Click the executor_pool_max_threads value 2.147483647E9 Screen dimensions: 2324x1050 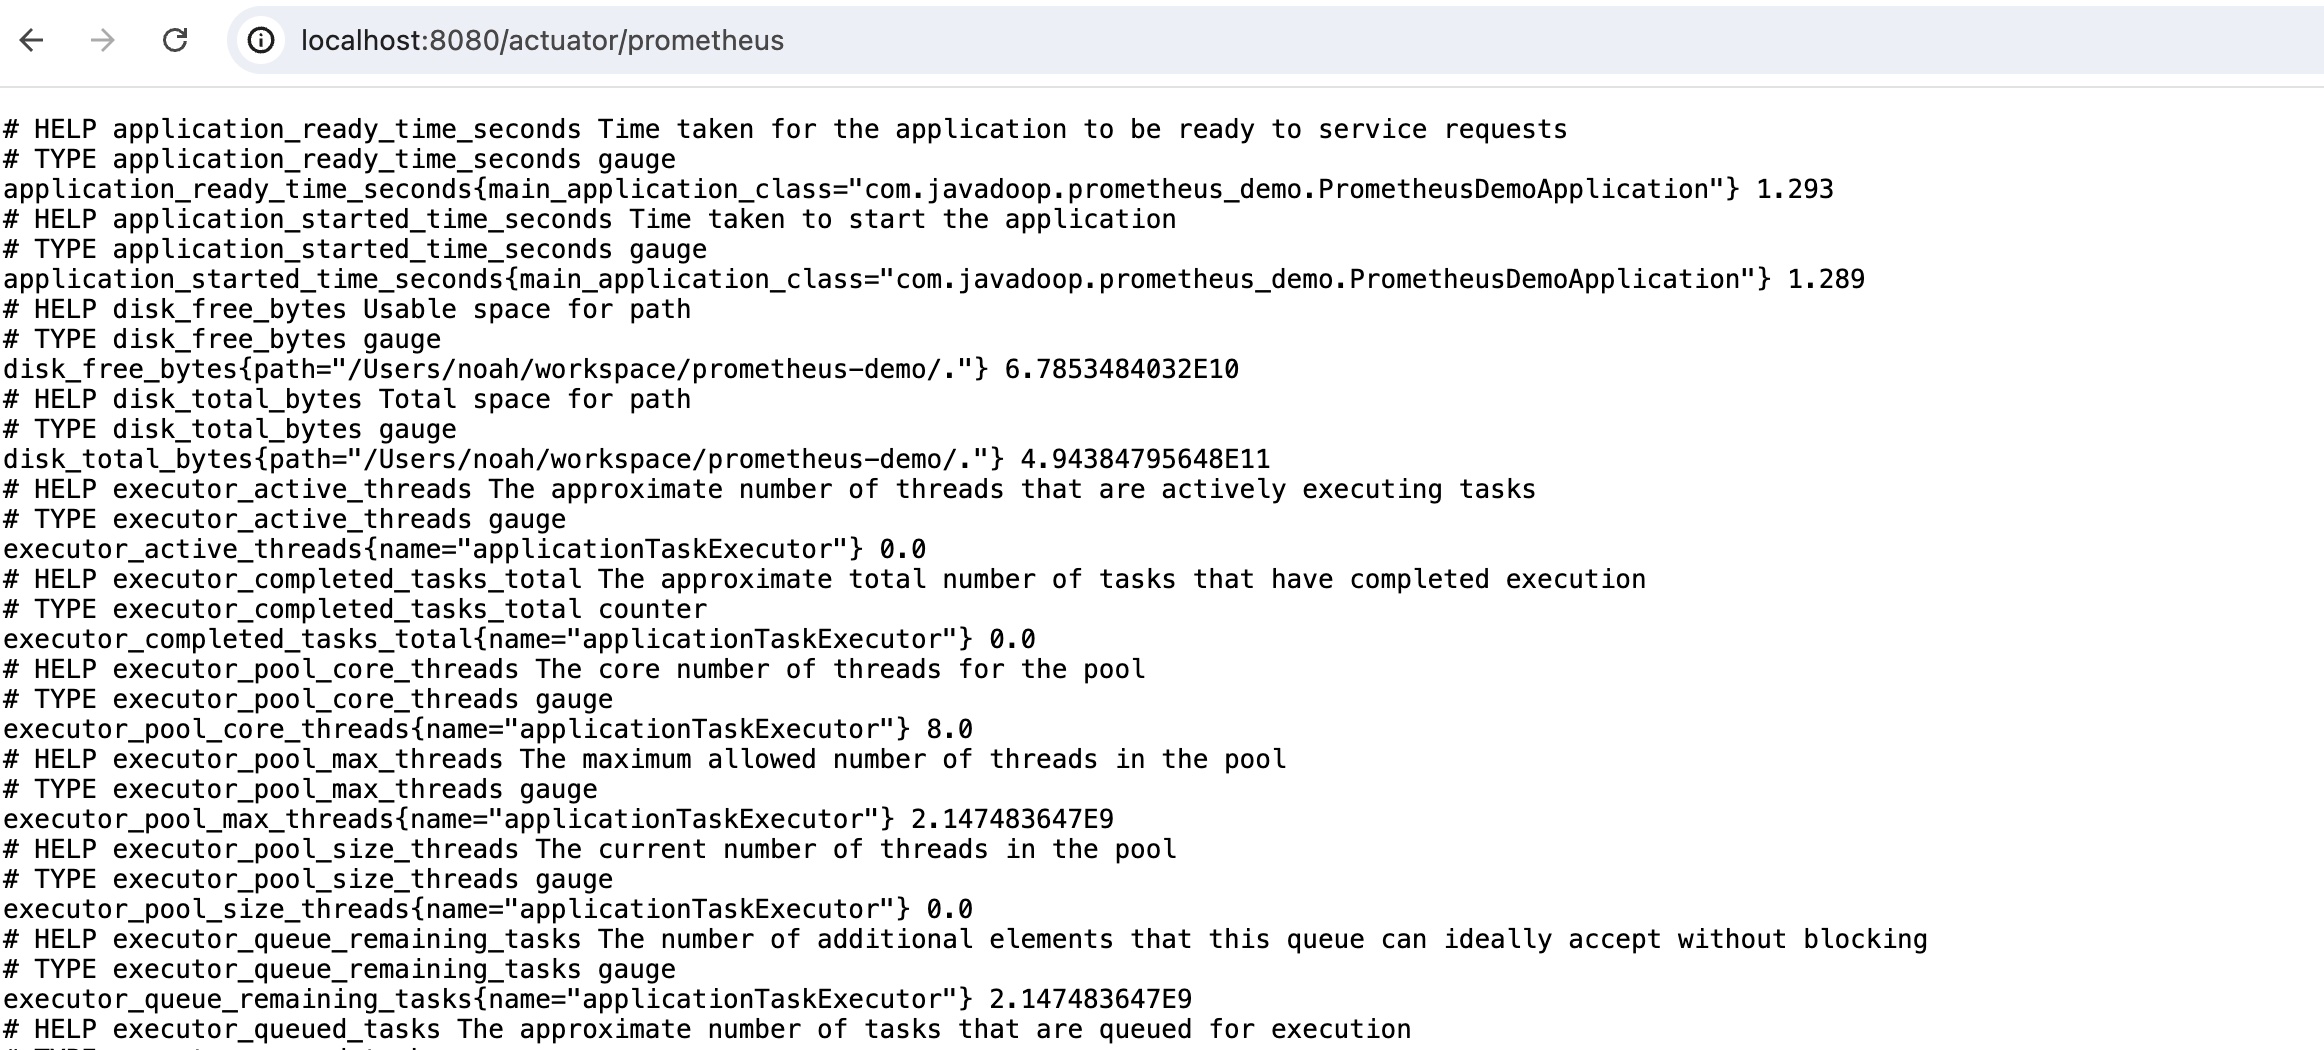coord(1011,819)
